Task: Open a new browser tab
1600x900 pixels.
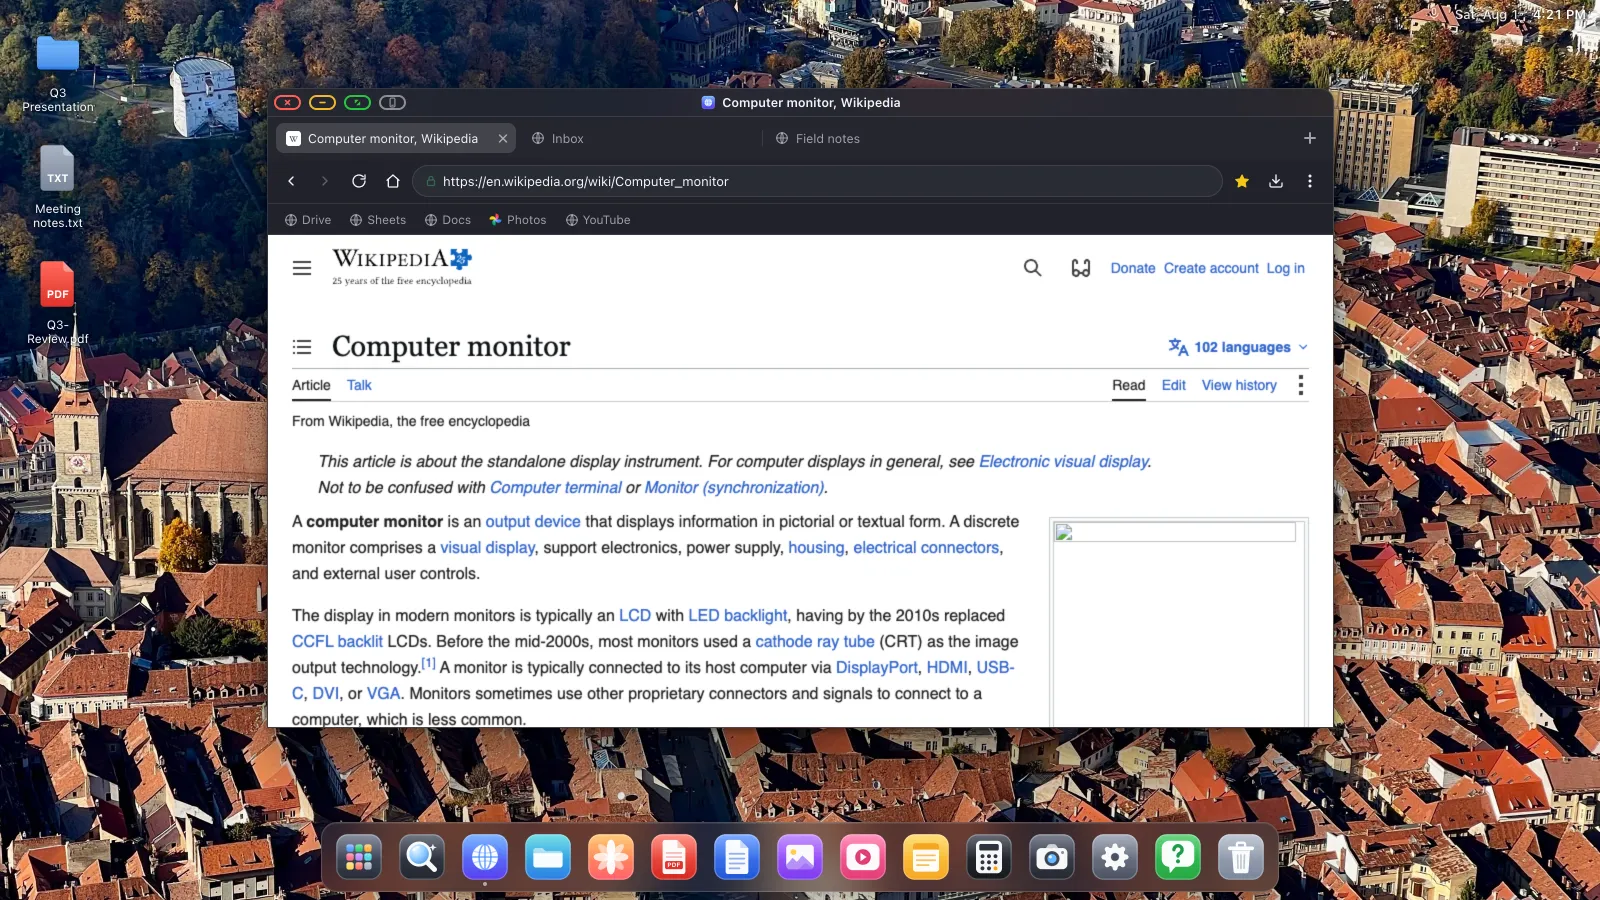Action: click(1310, 138)
